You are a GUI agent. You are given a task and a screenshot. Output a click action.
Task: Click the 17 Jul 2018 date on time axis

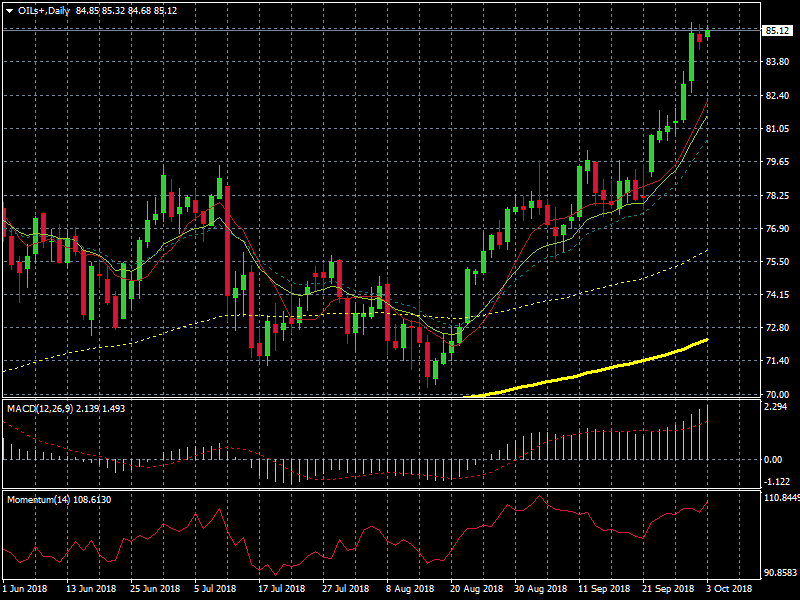point(280,588)
